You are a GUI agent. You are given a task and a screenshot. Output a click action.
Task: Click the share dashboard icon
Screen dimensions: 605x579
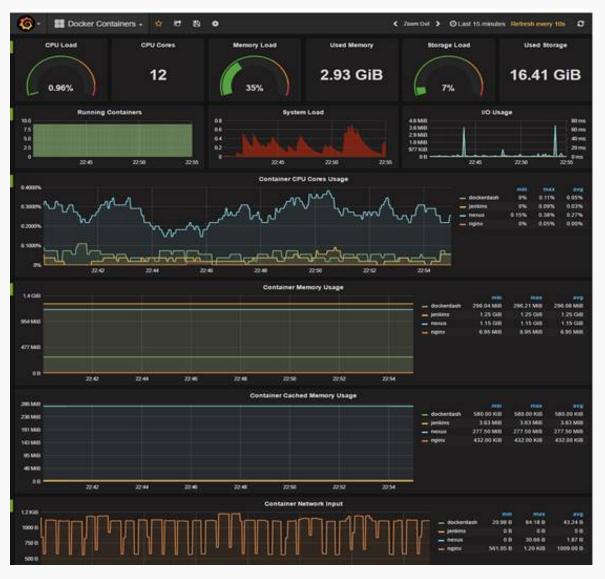tap(177, 24)
